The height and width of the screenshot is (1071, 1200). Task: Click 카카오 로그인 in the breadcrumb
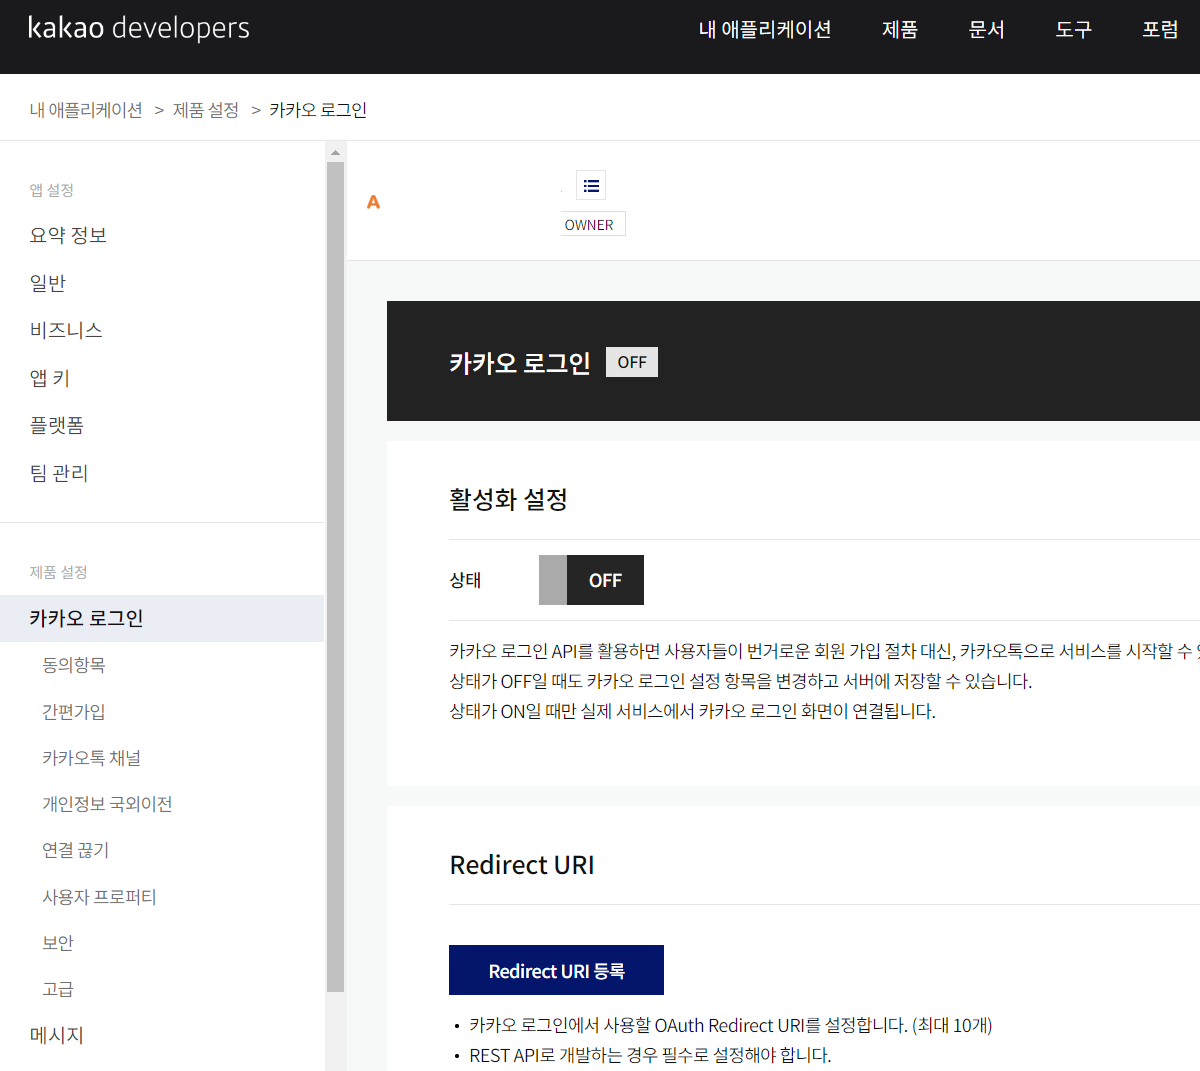(318, 110)
